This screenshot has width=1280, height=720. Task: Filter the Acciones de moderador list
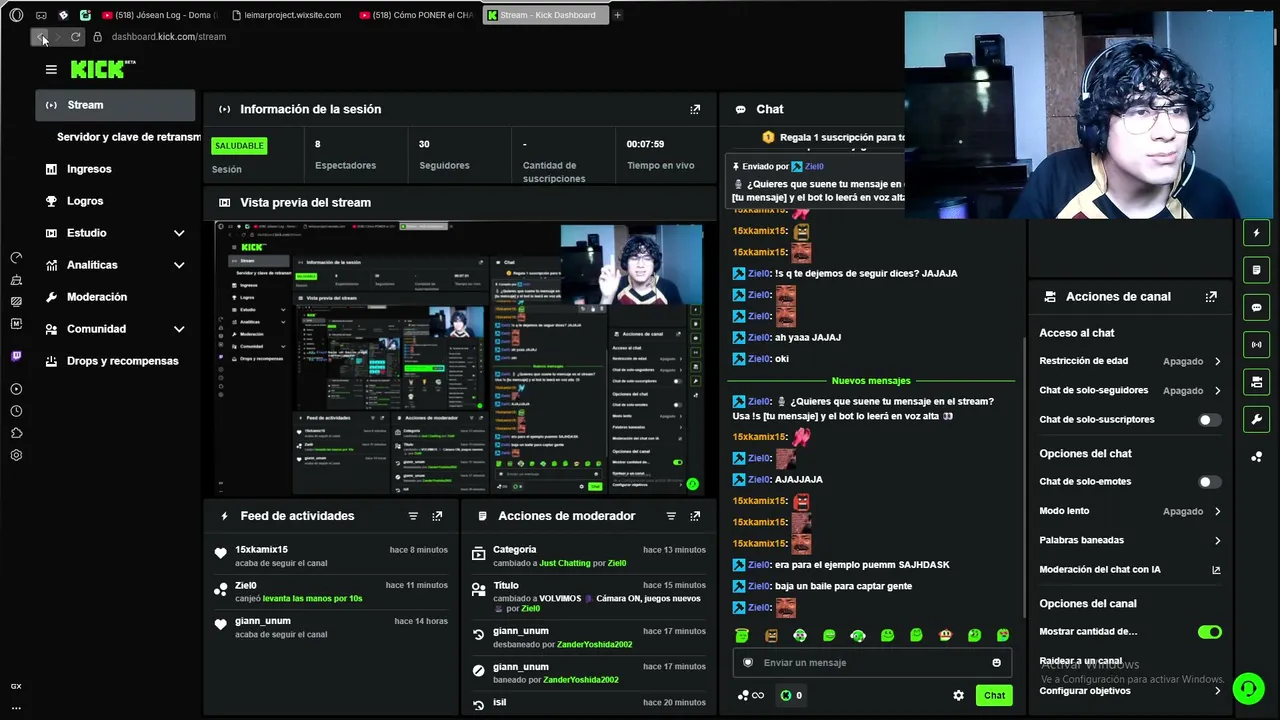tap(671, 516)
